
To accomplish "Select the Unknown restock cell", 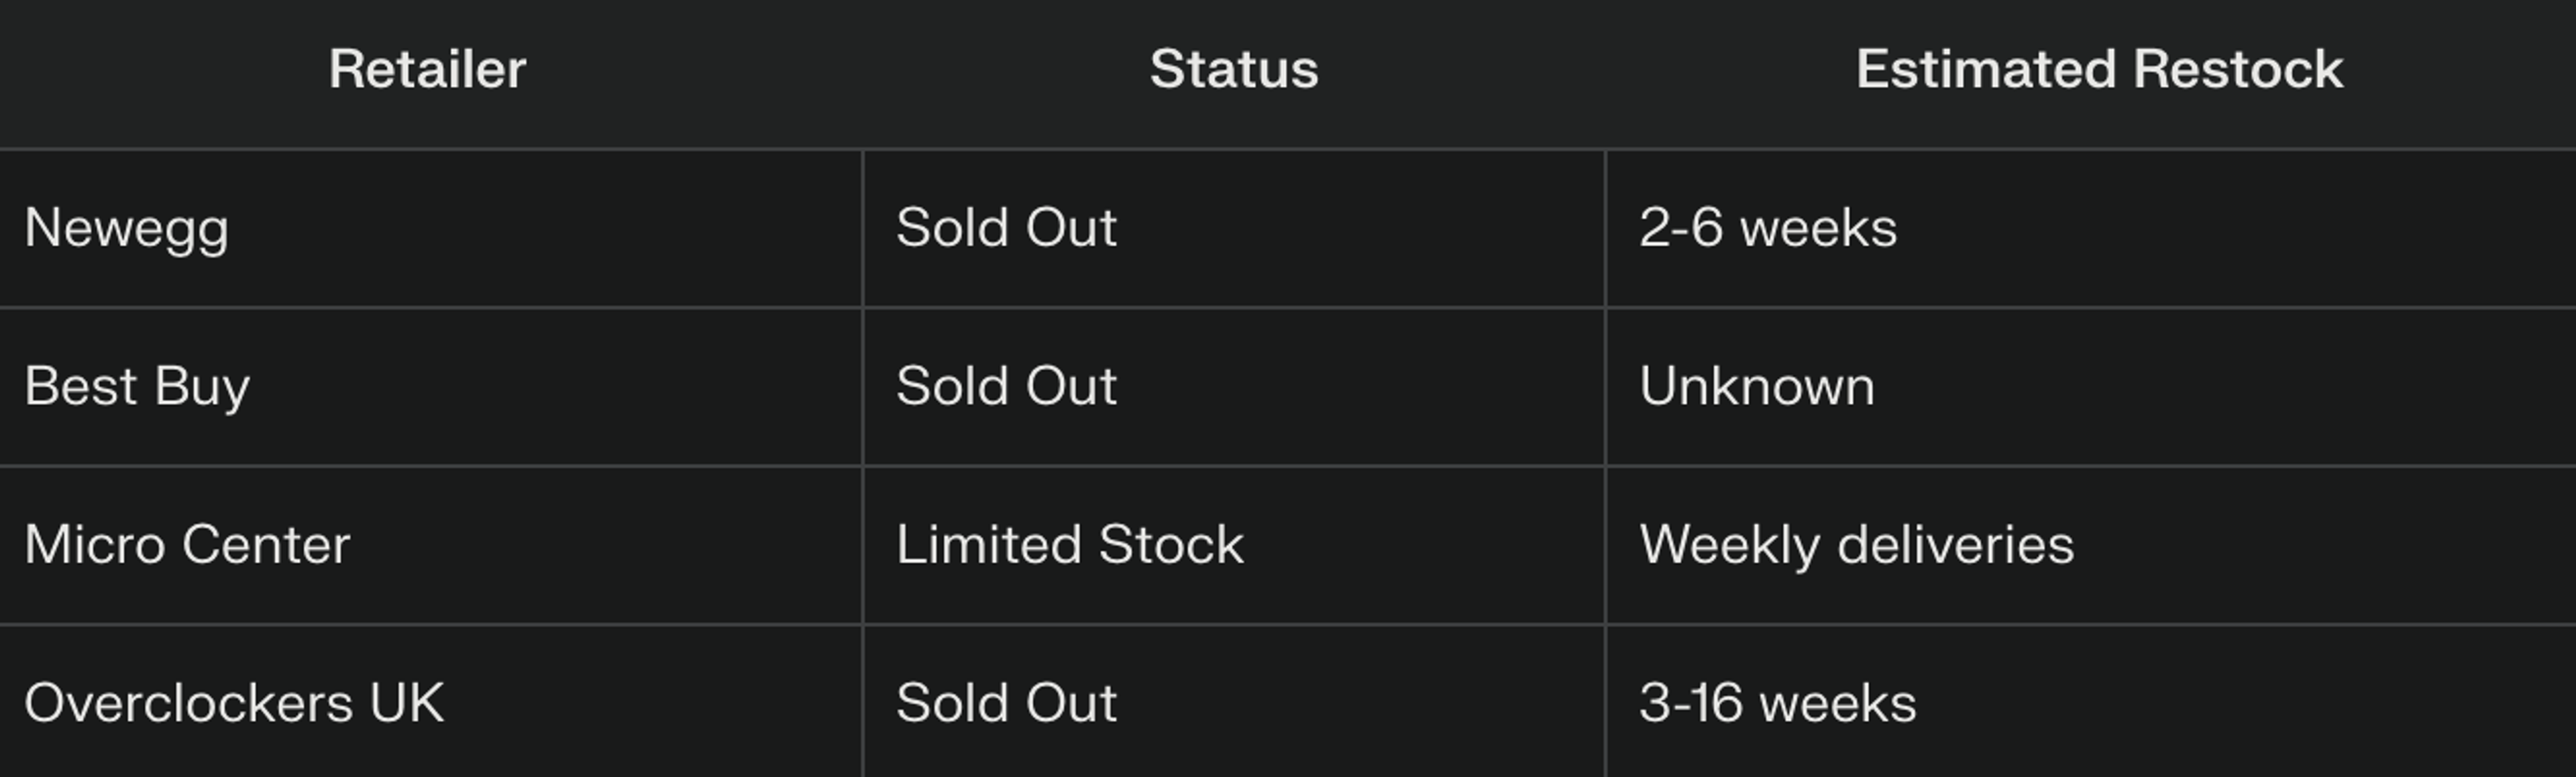I will [x=1757, y=386].
